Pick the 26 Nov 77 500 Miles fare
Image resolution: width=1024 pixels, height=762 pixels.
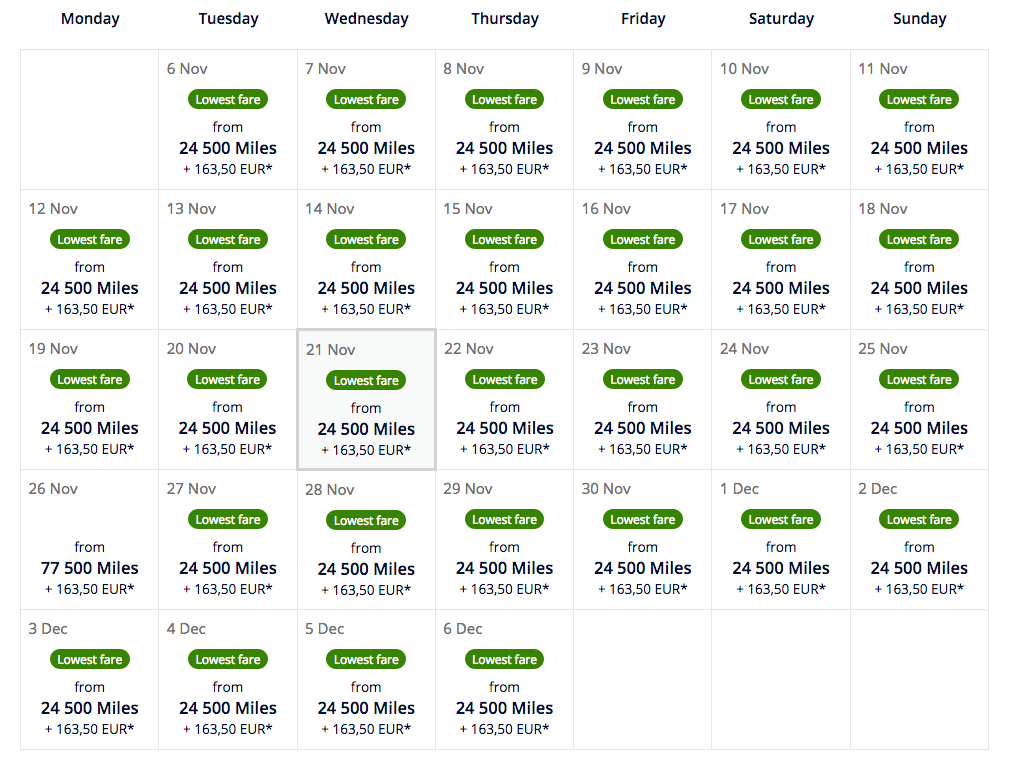90,568
